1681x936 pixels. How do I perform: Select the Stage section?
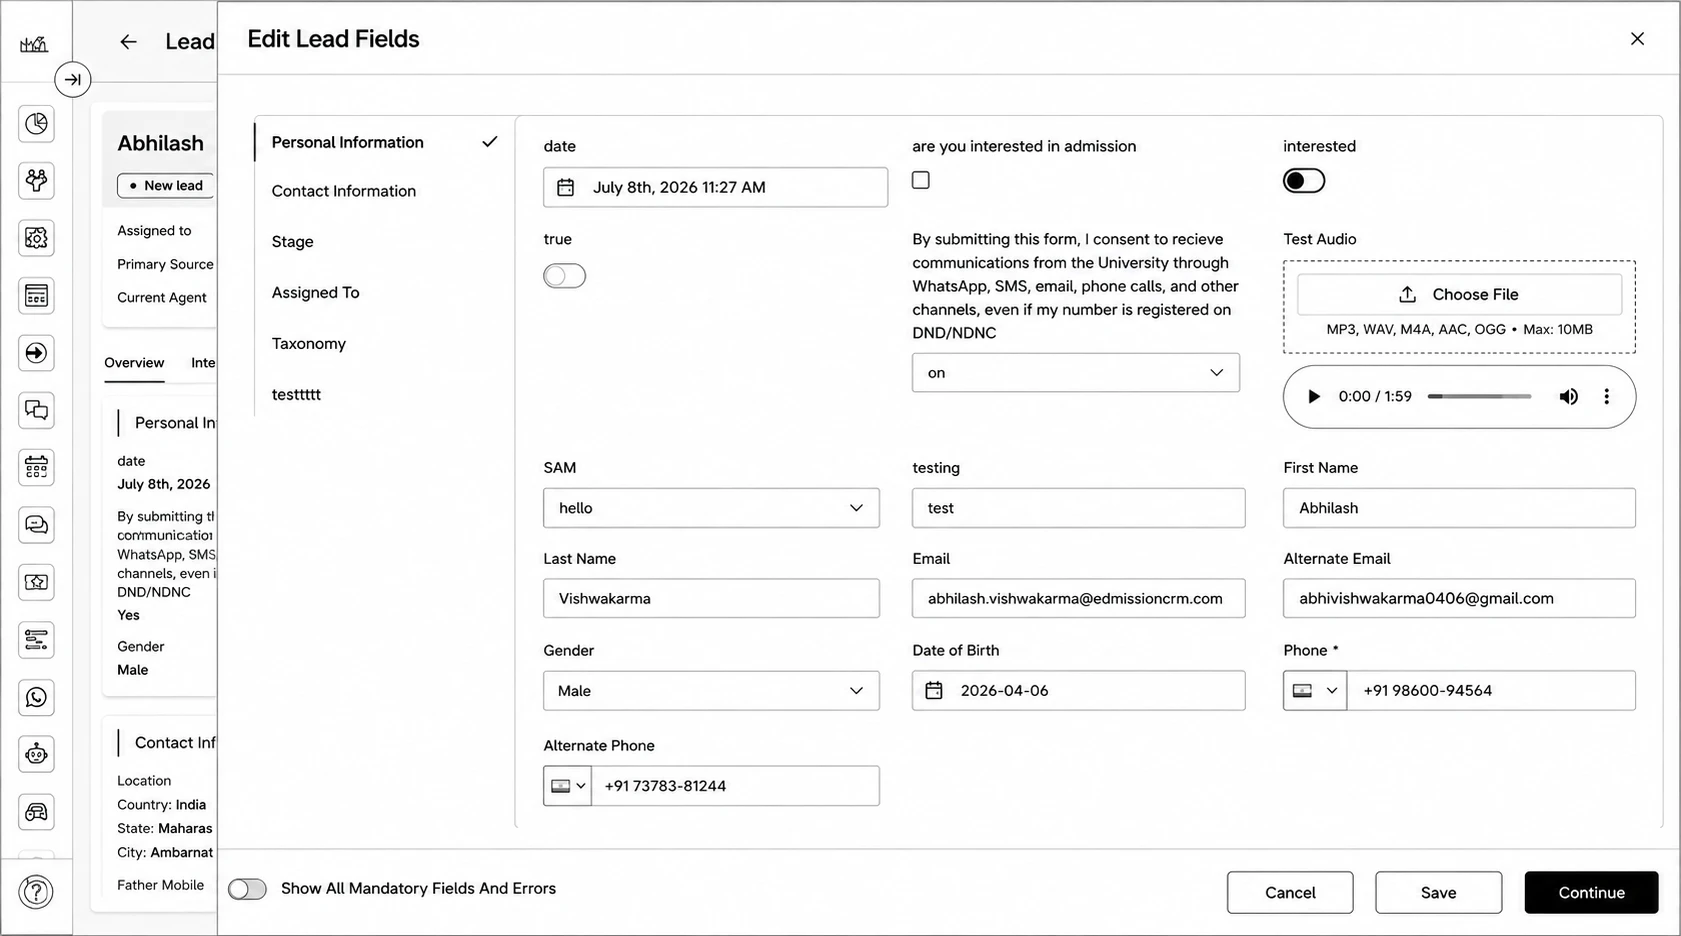pos(293,242)
